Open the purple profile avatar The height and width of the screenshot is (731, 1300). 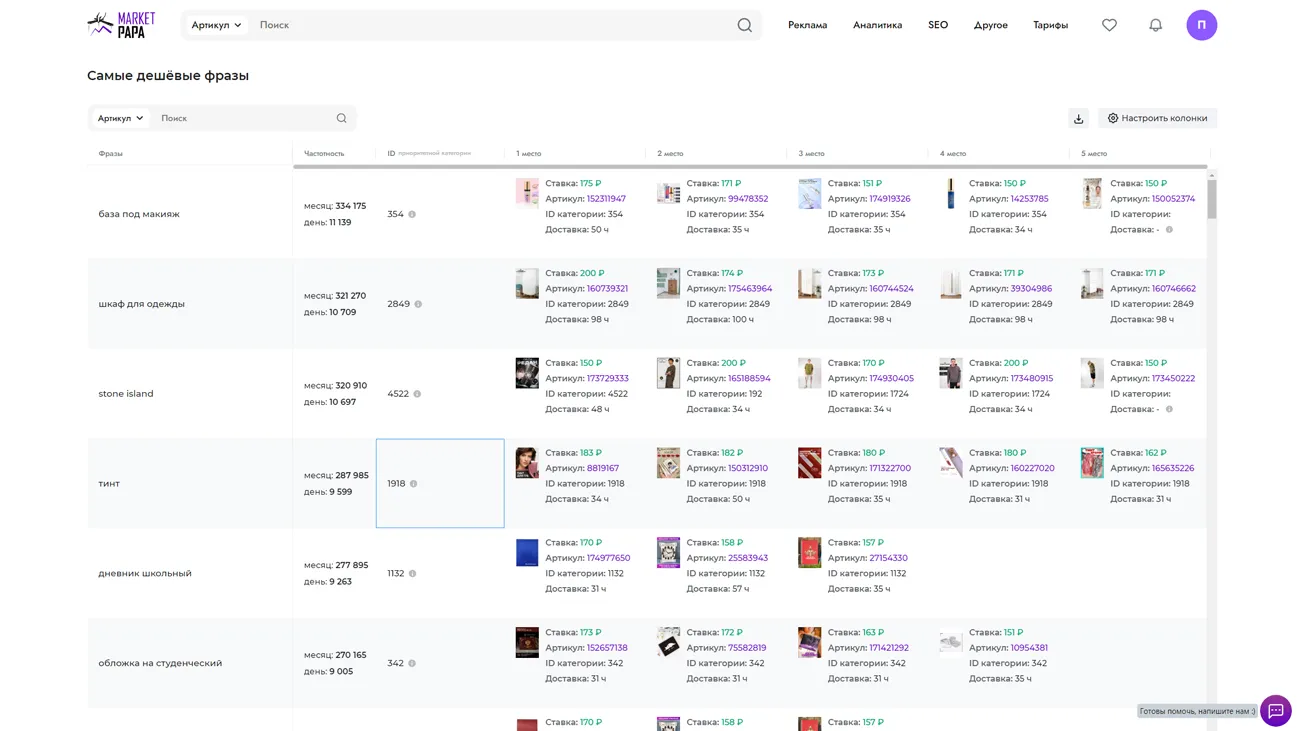tap(1201, 25)
